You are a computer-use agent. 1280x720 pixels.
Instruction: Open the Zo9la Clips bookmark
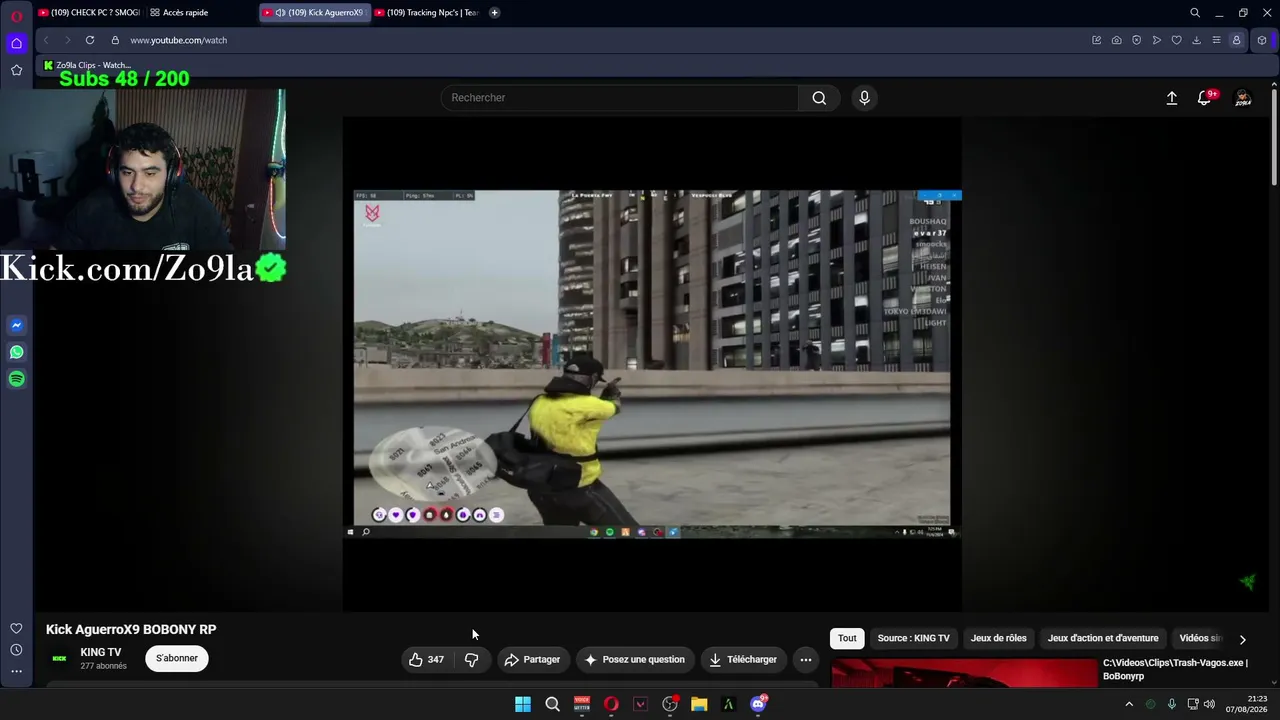[87, 65]
